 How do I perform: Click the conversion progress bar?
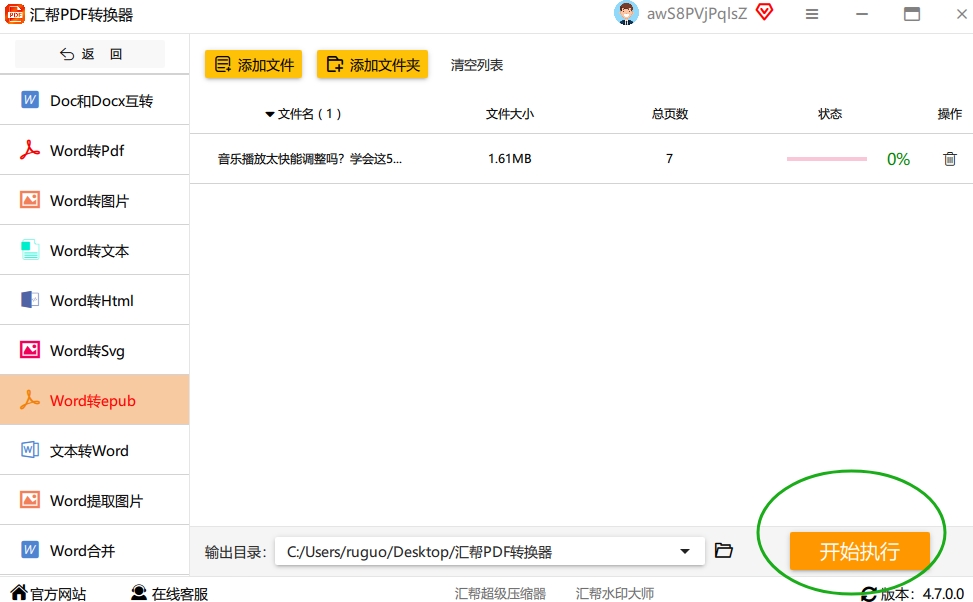click(827, 159)
